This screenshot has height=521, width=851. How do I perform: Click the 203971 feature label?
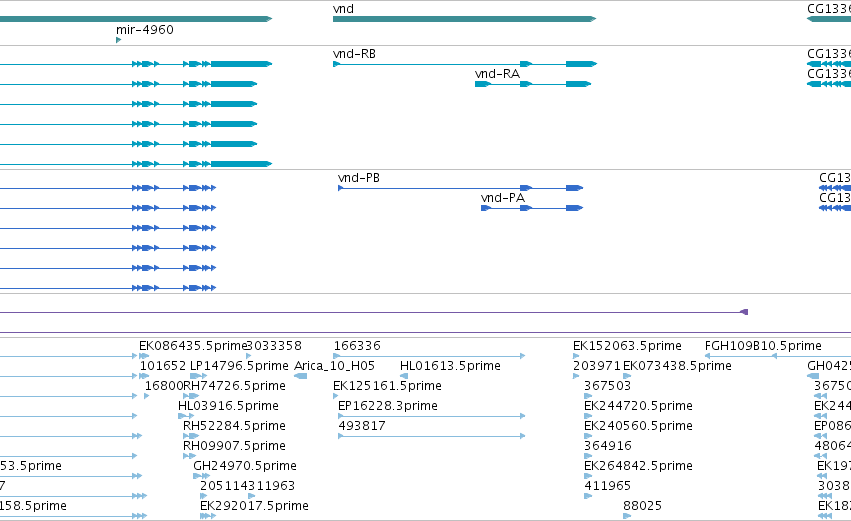[596, 366]
